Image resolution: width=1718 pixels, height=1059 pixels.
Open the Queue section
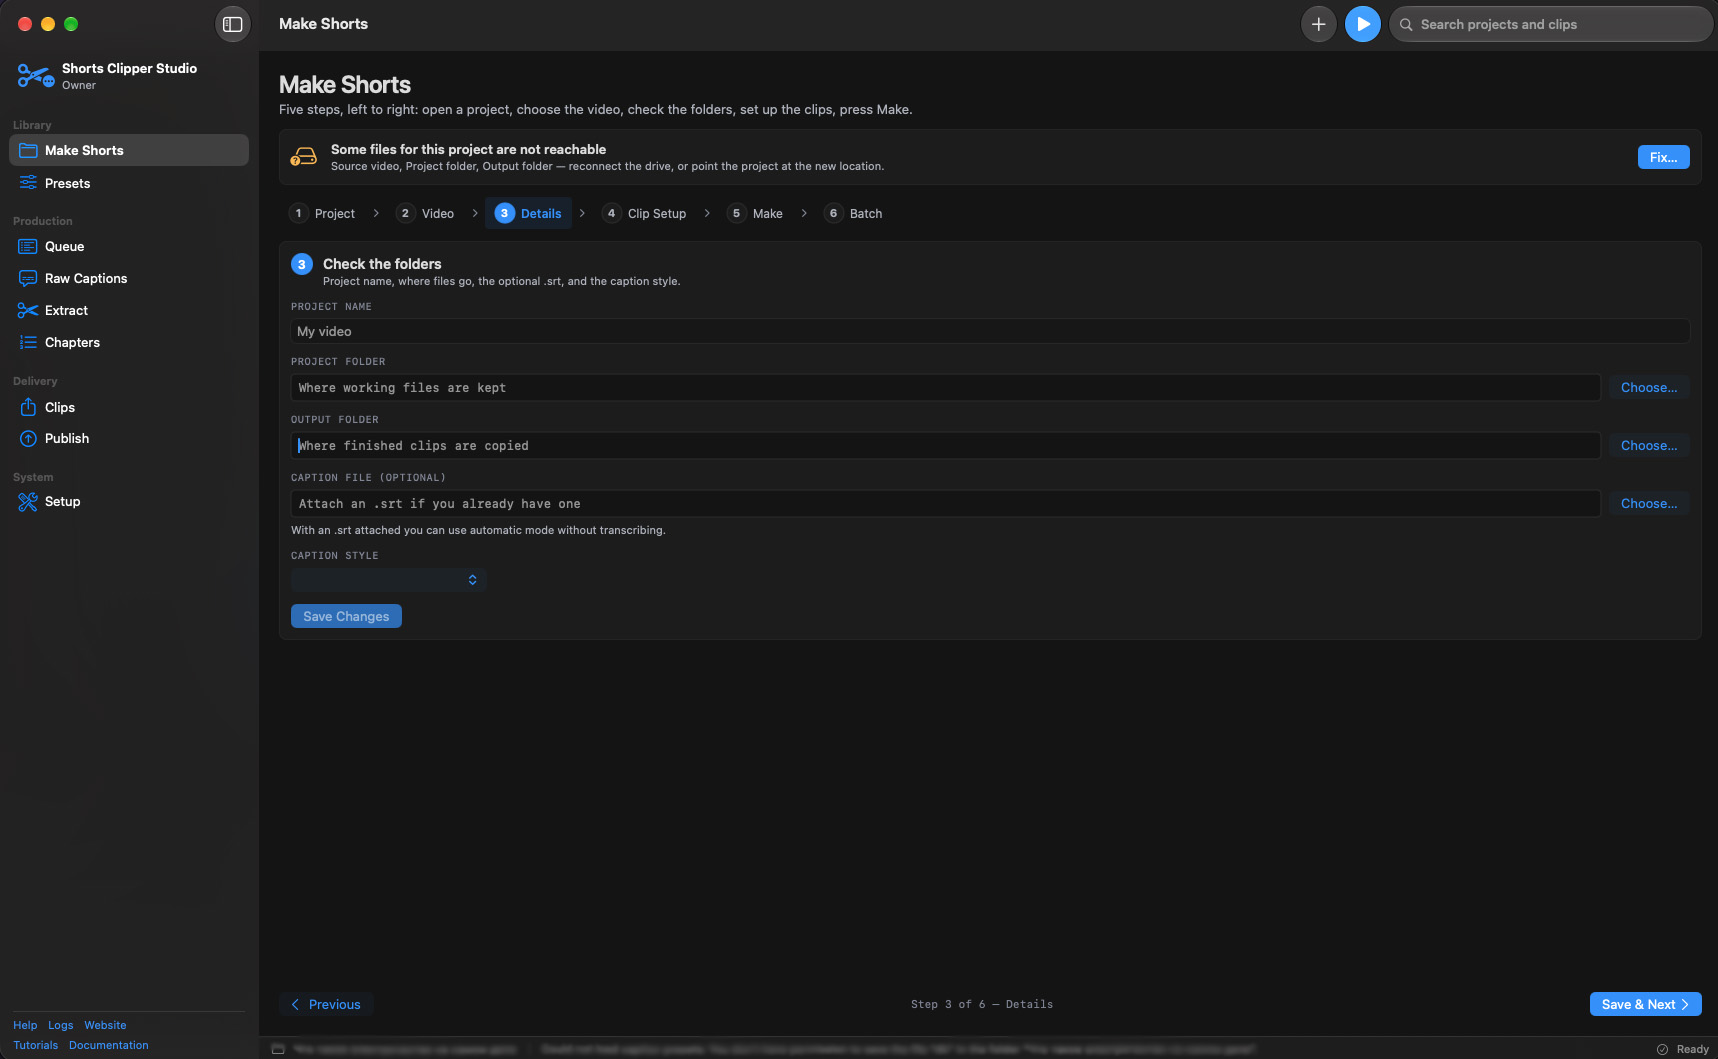pyautogui.click(x=129, y=246)
